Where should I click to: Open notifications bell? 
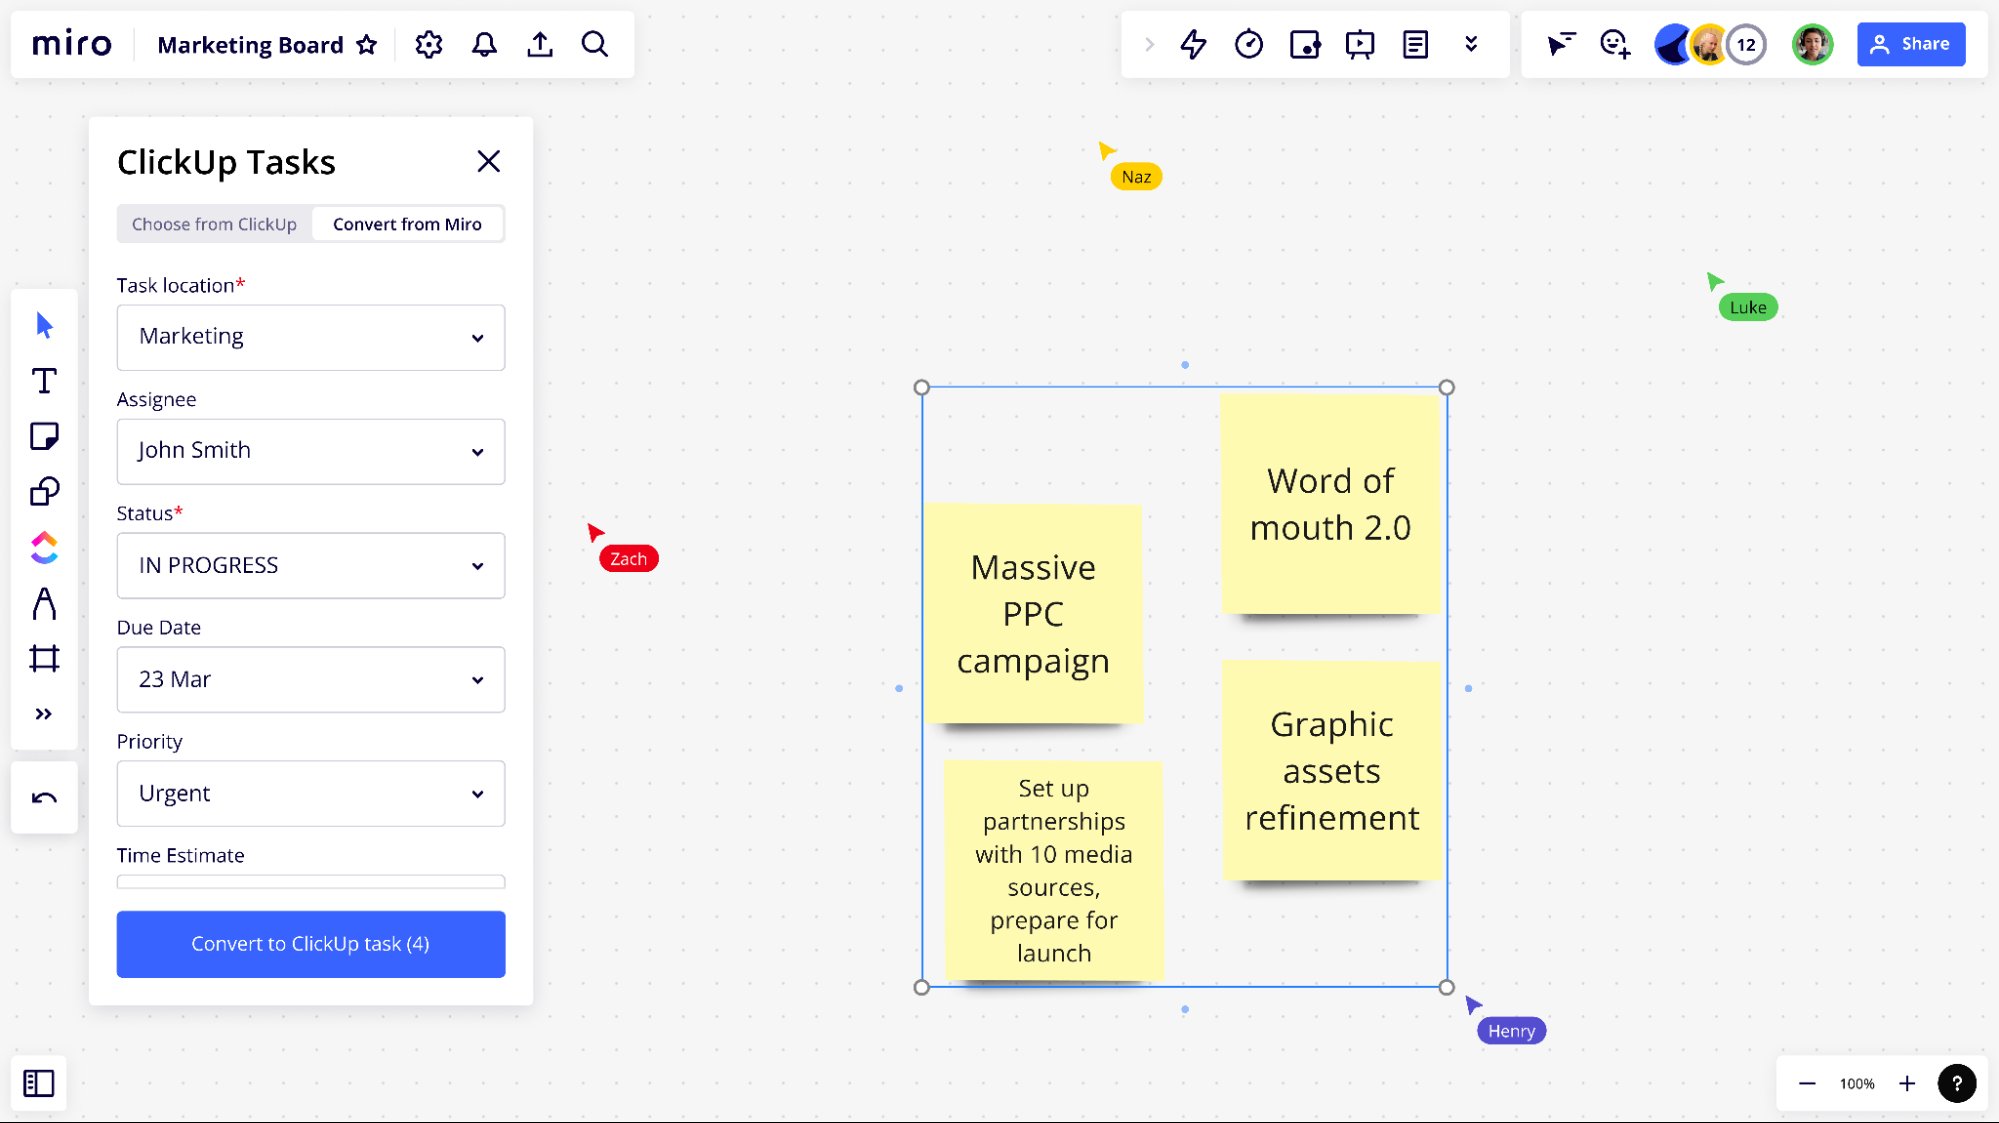pos(484,44)
